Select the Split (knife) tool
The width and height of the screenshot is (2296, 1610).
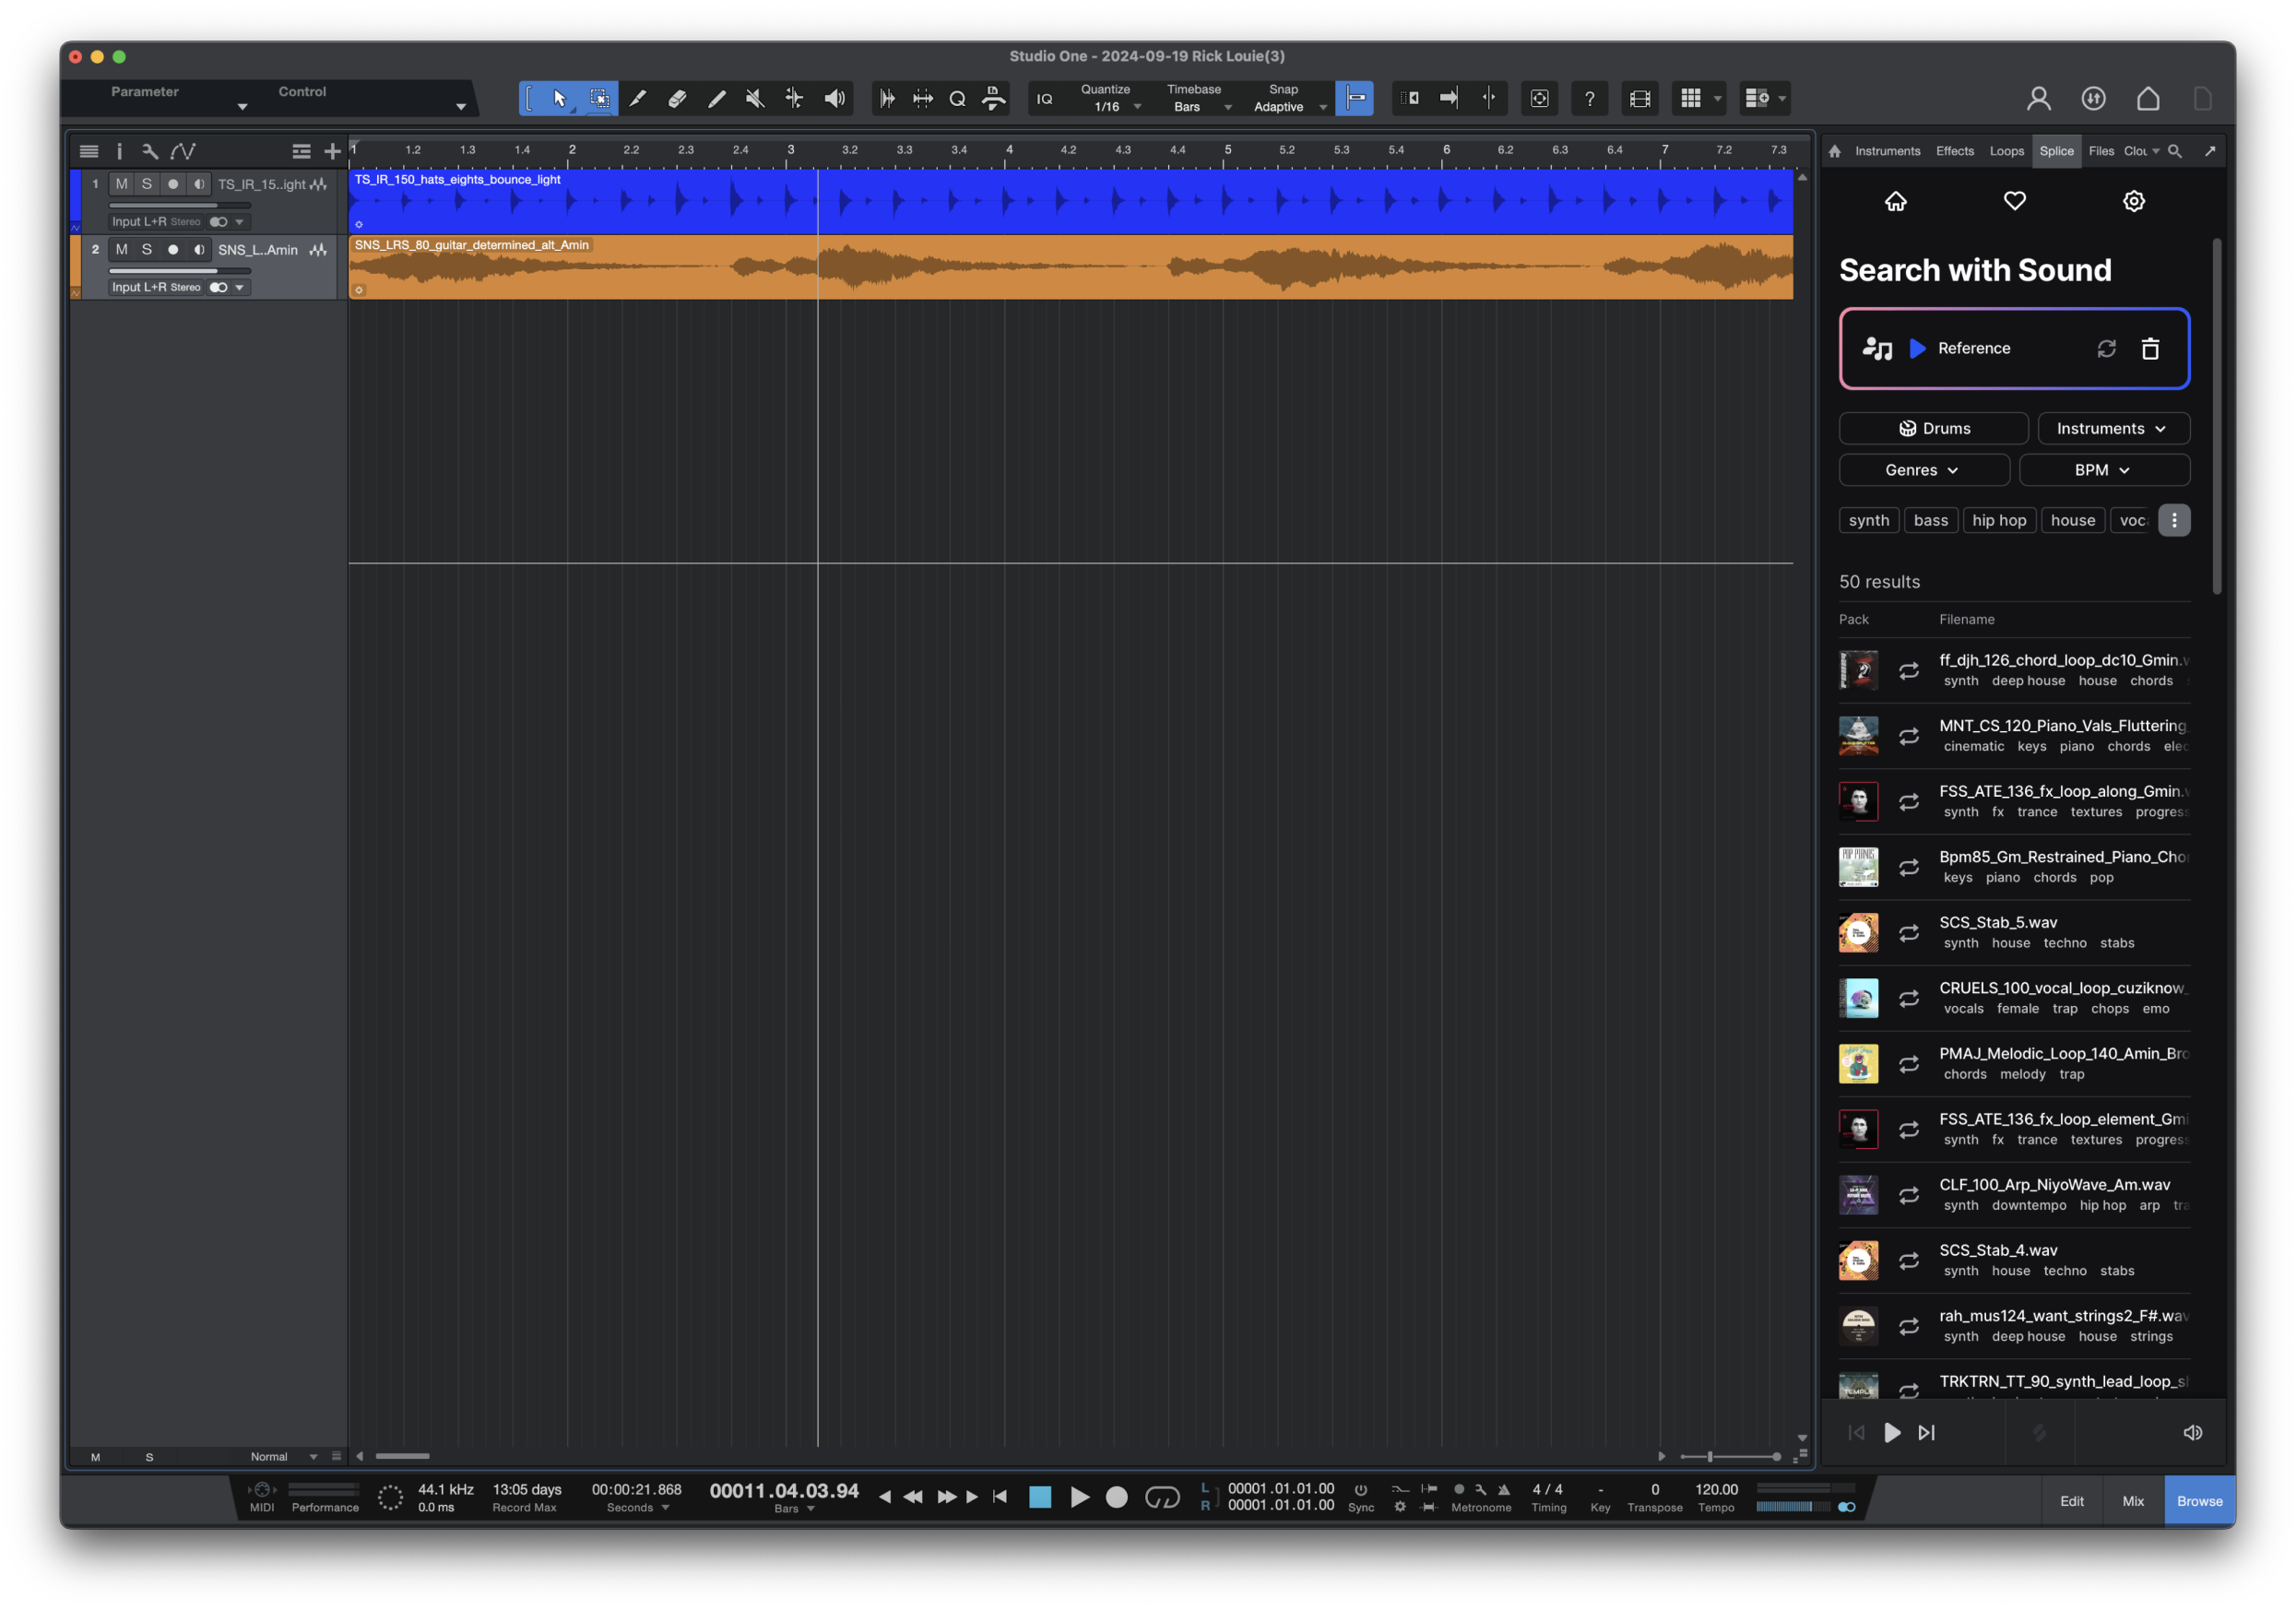pyautogui.click(x=638, y=98)
